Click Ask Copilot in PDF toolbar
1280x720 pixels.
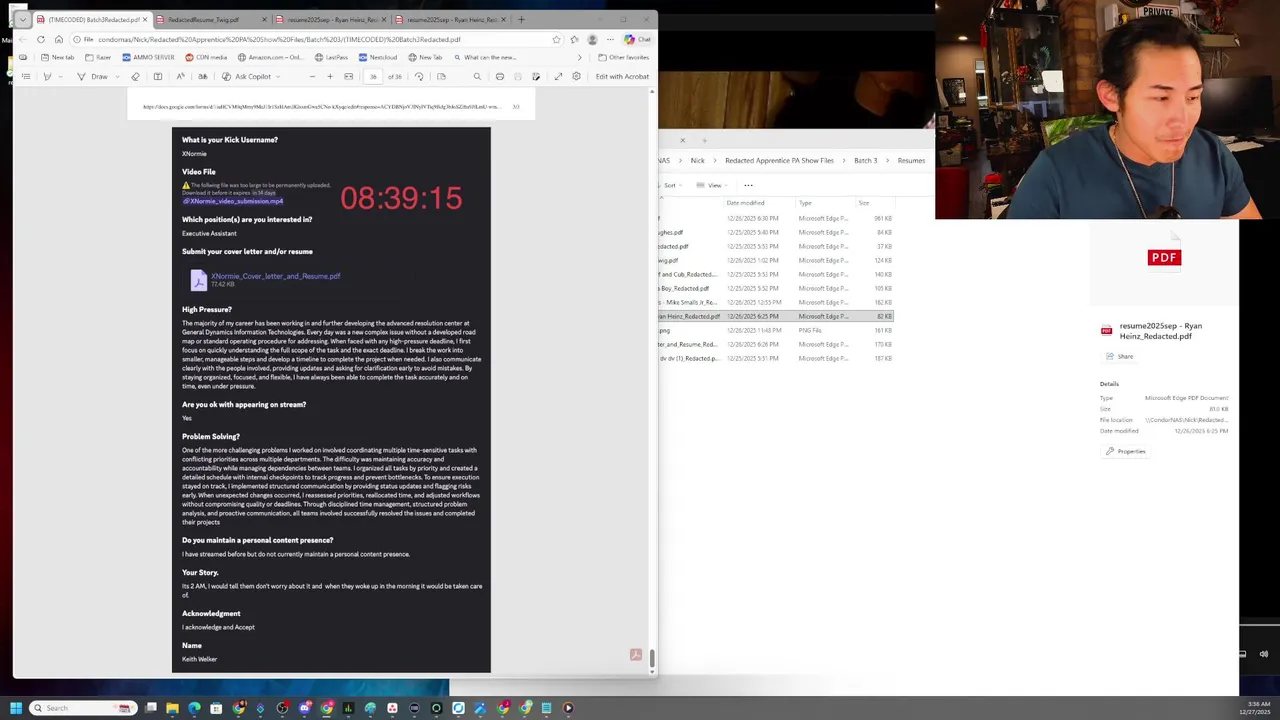coord(247,76)
